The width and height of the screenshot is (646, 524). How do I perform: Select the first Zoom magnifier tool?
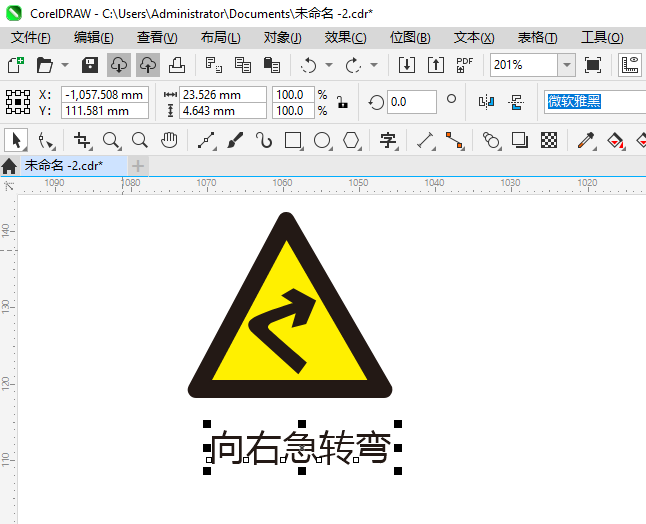tap(112, 140)
